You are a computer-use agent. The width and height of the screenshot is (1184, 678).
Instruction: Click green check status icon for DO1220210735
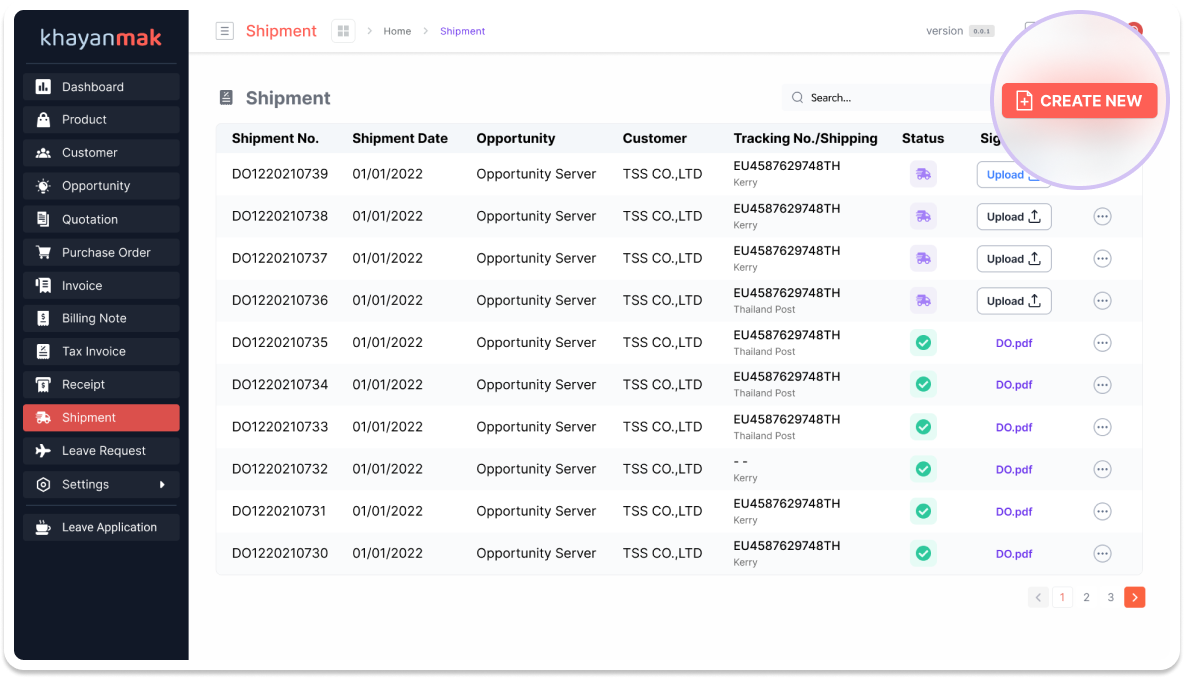(923, 343)
